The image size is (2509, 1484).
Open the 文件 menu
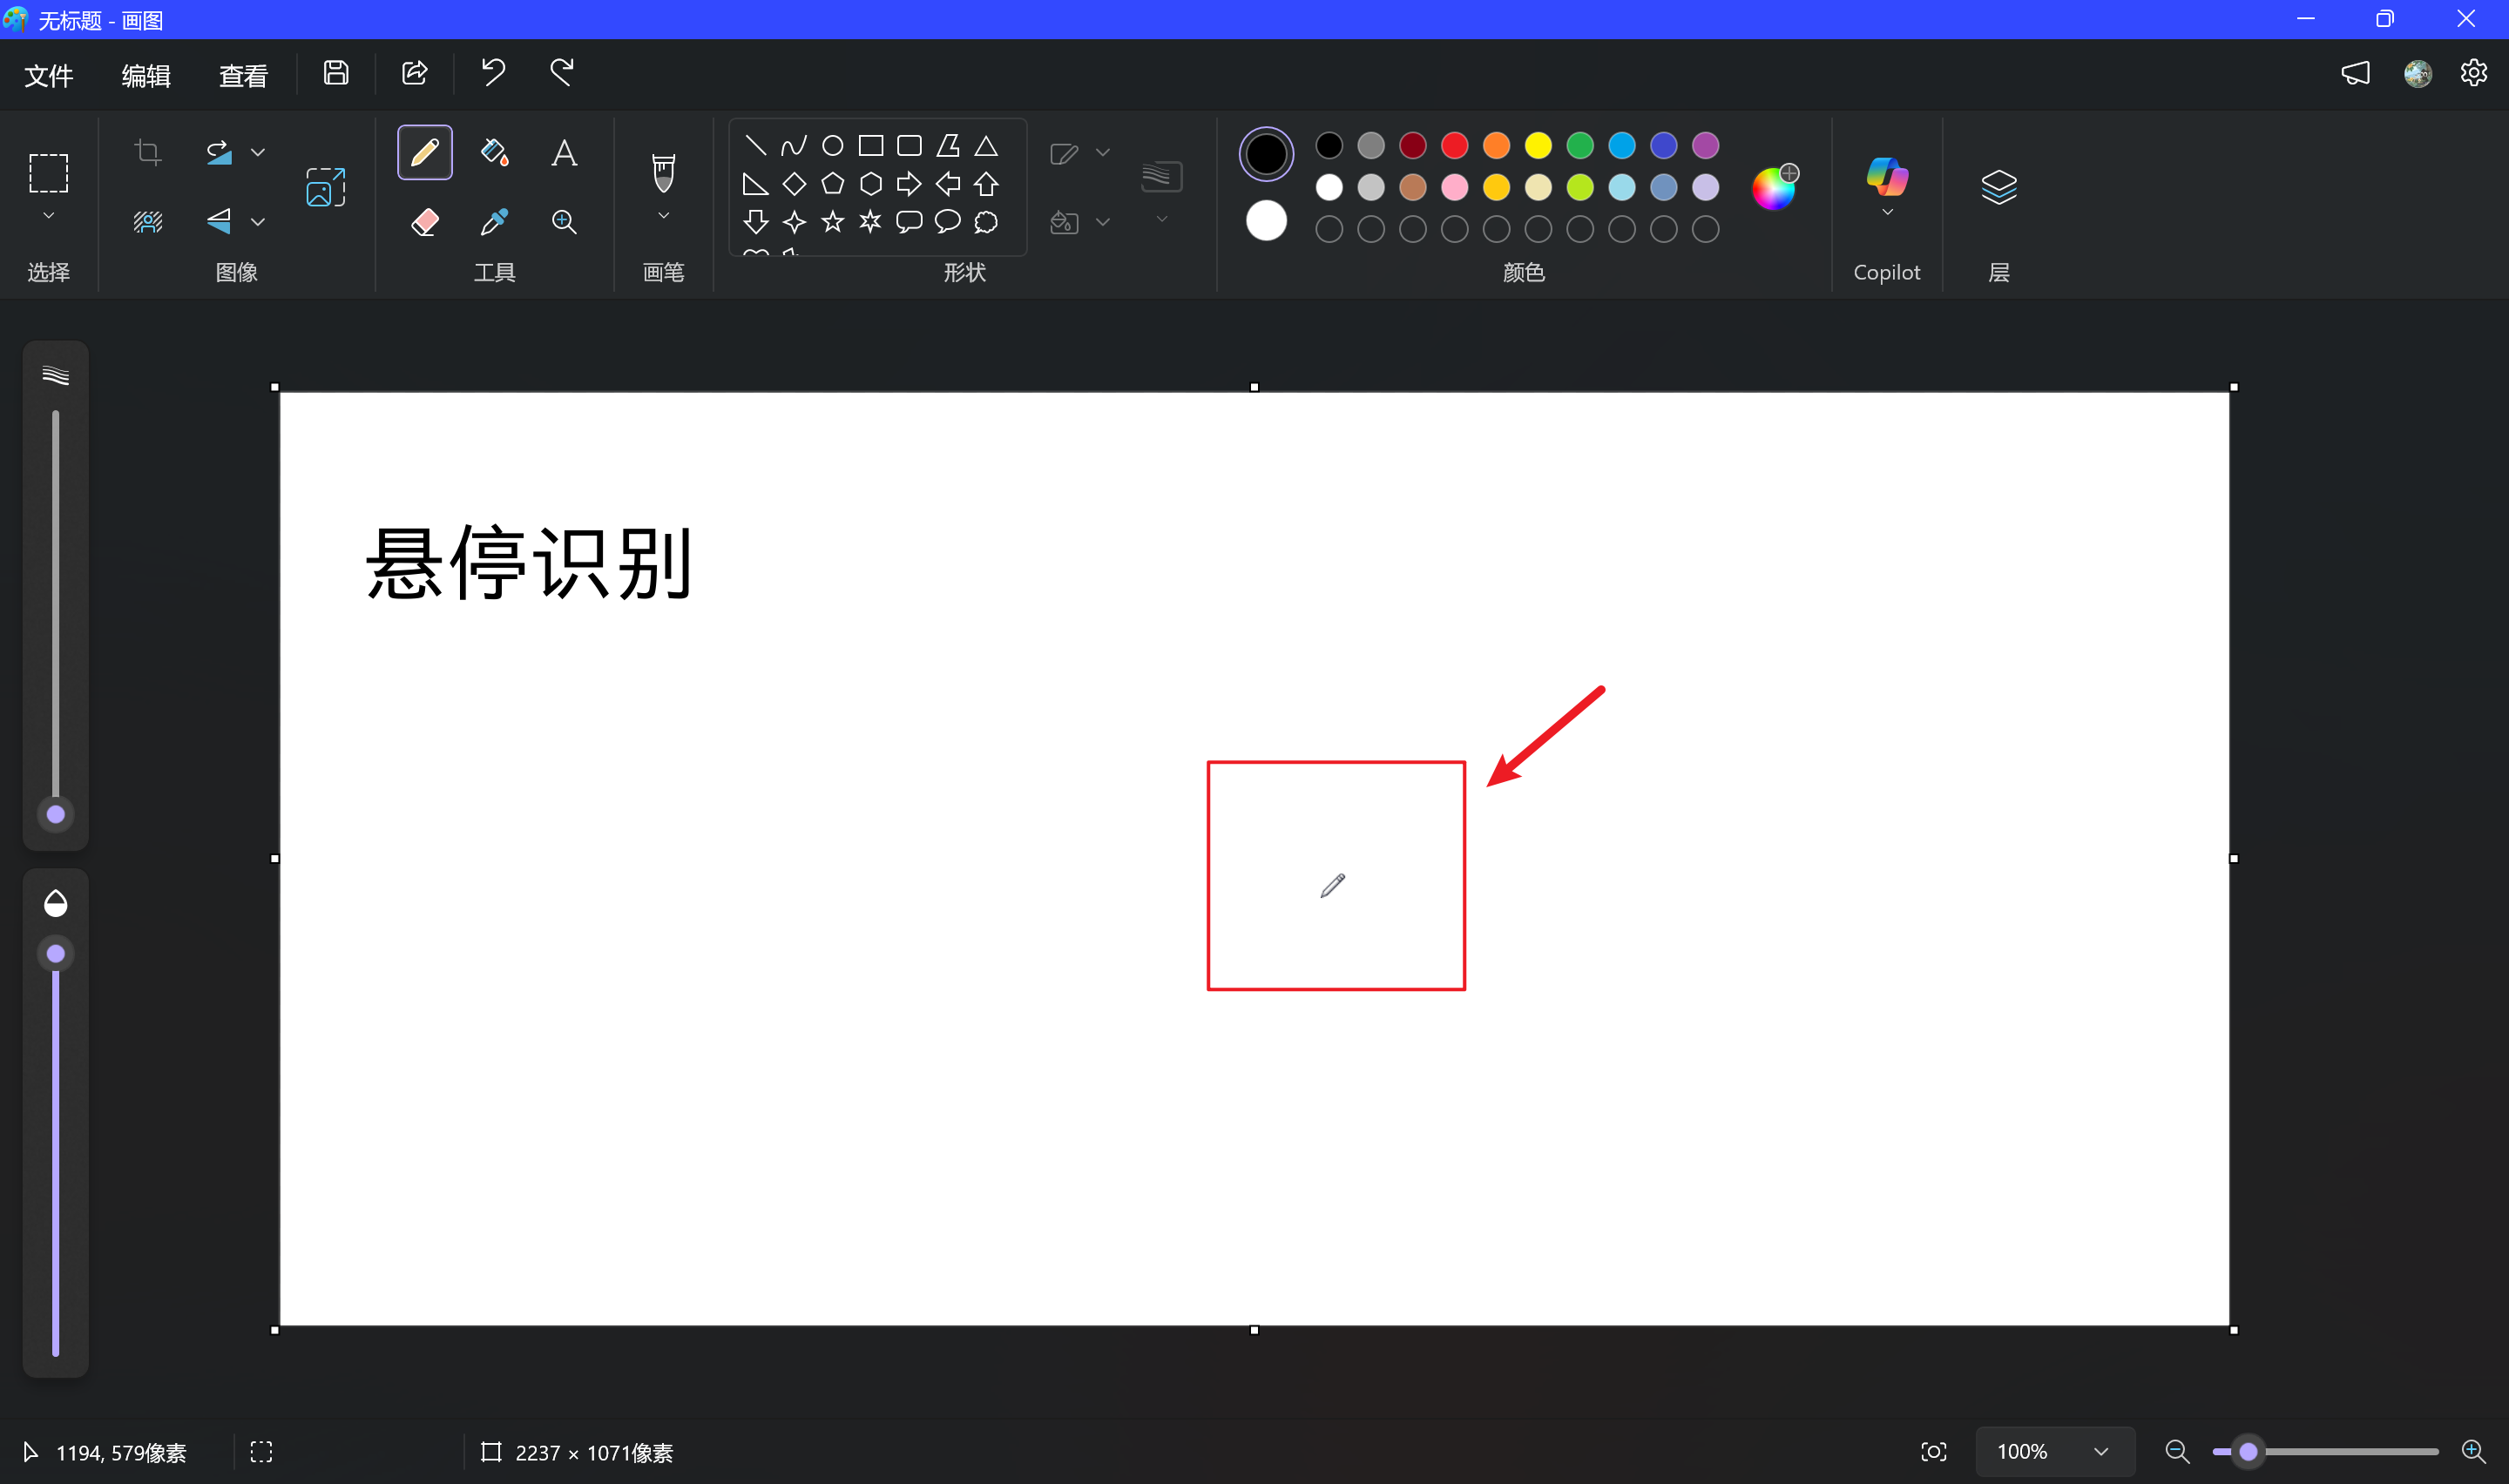click(49, 76)
